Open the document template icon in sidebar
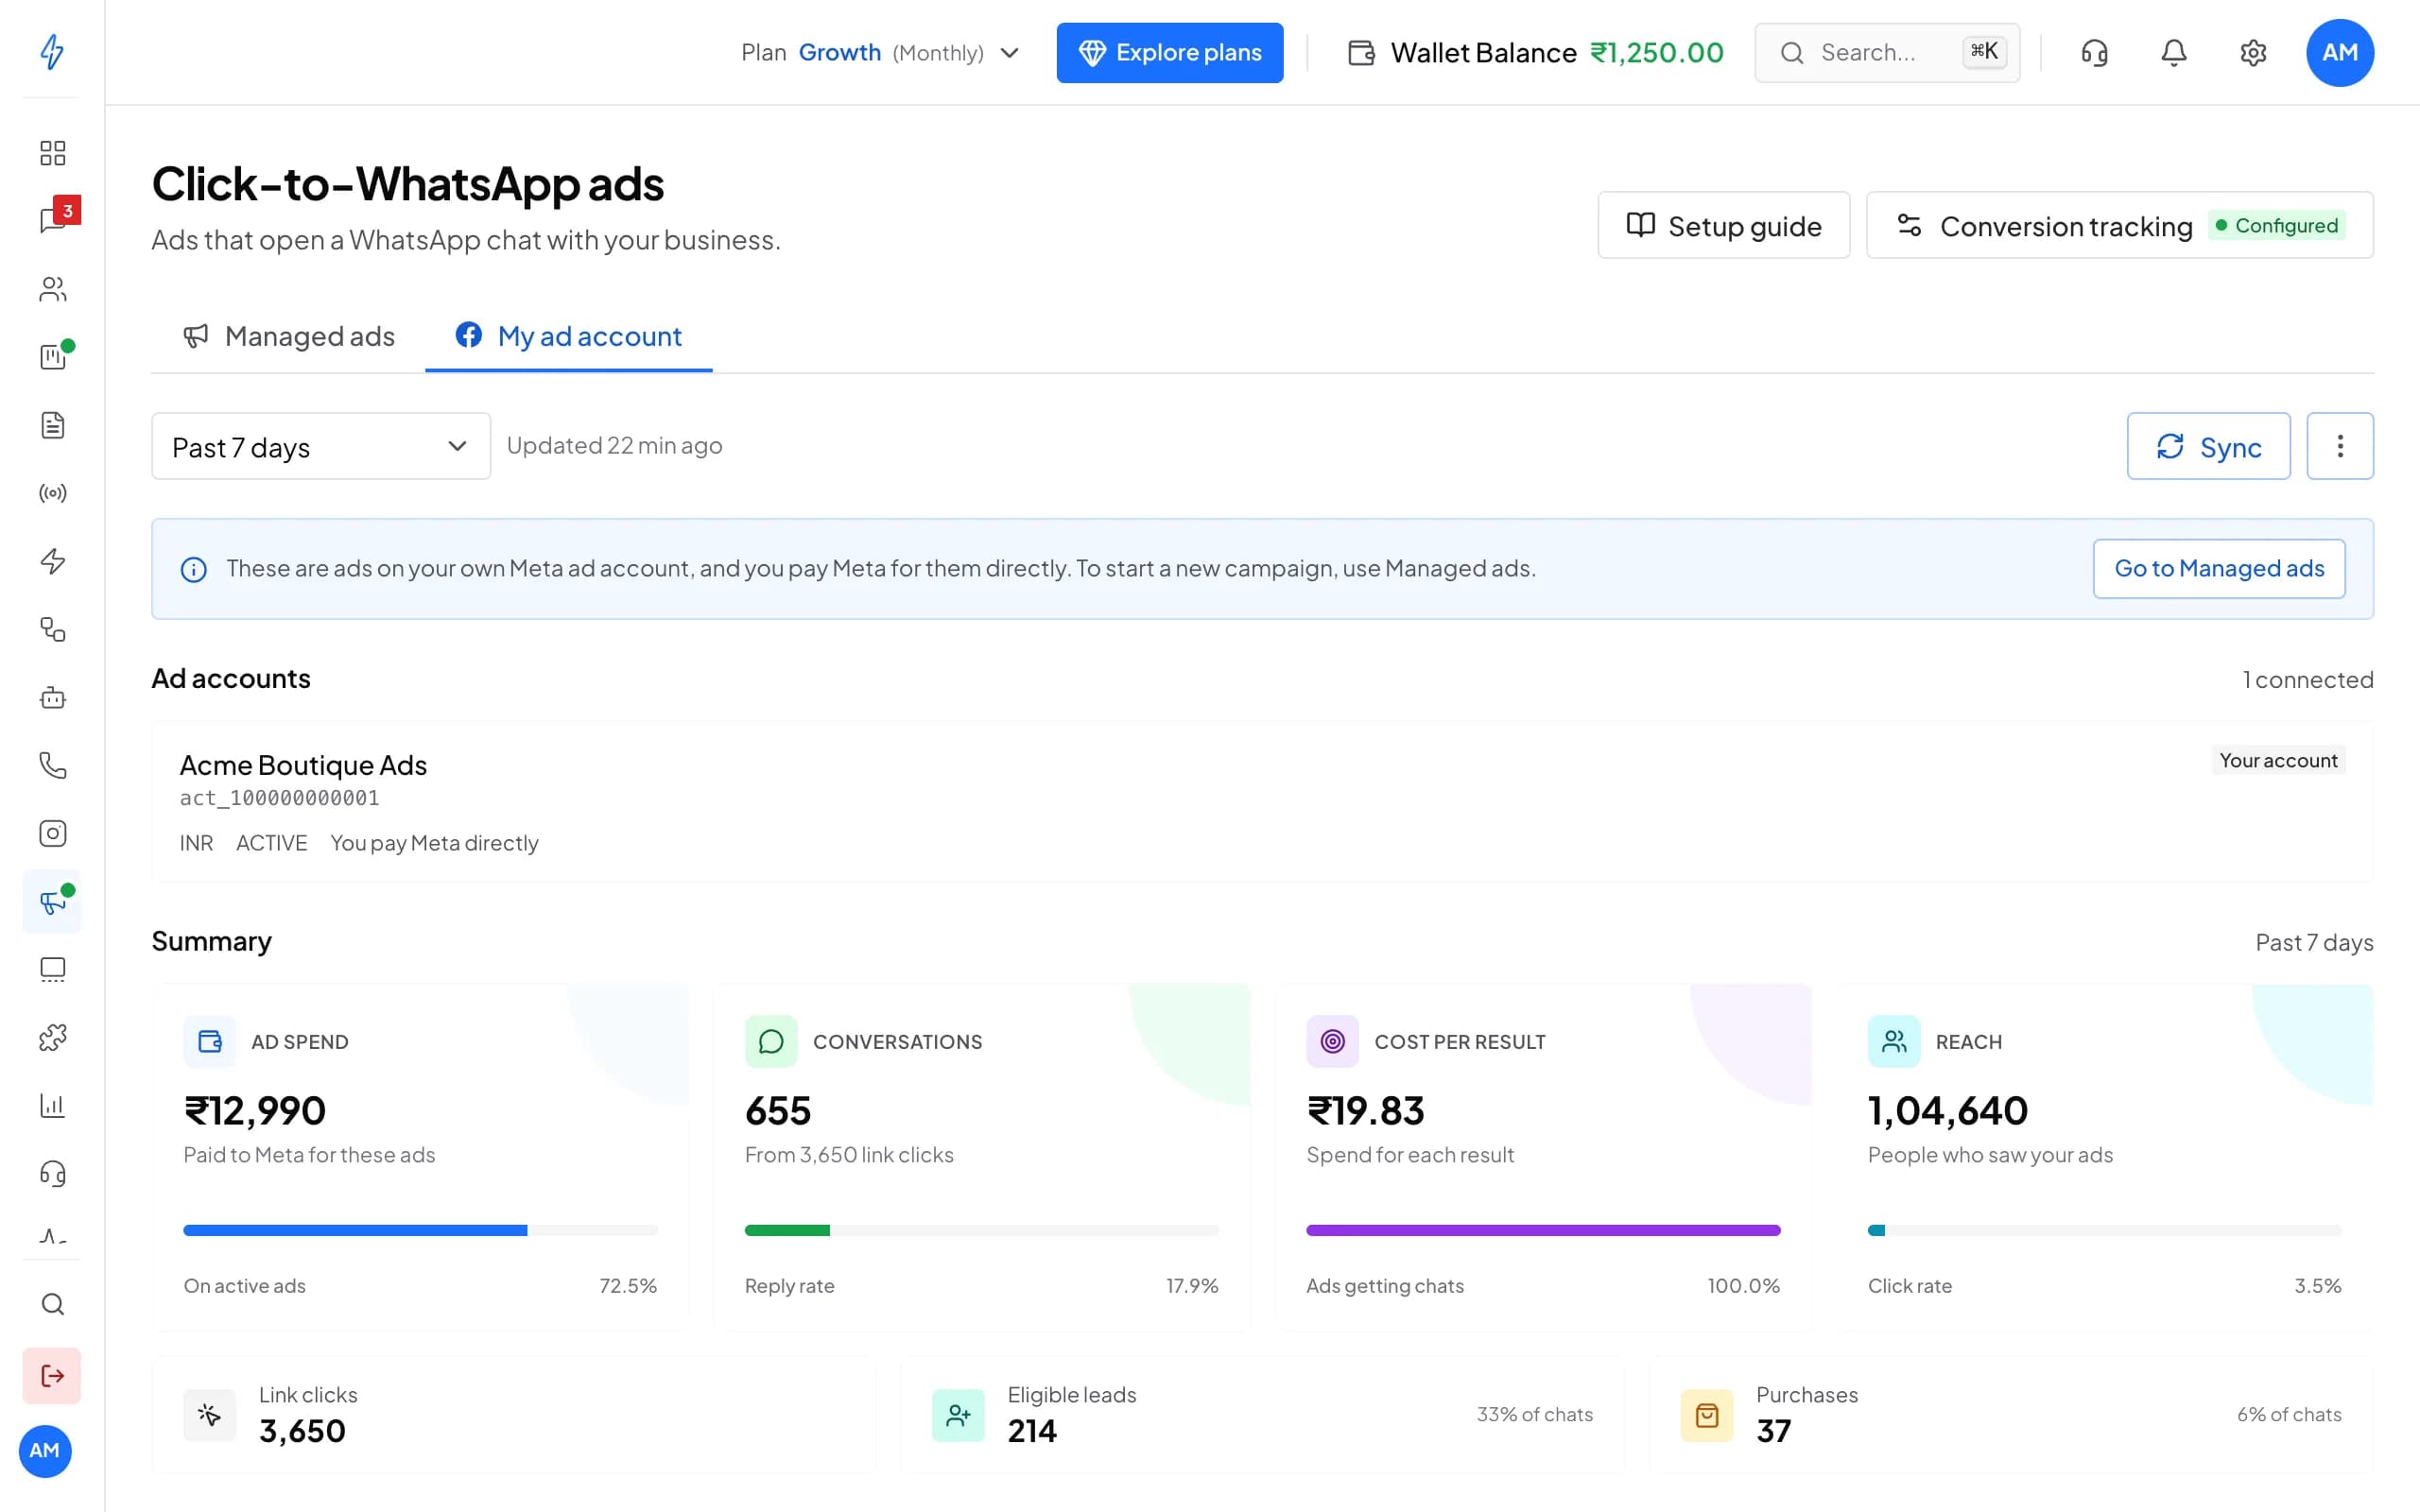Viewport: 2420px width, 1512px height. pyautogui.click(x=52, y=425)
